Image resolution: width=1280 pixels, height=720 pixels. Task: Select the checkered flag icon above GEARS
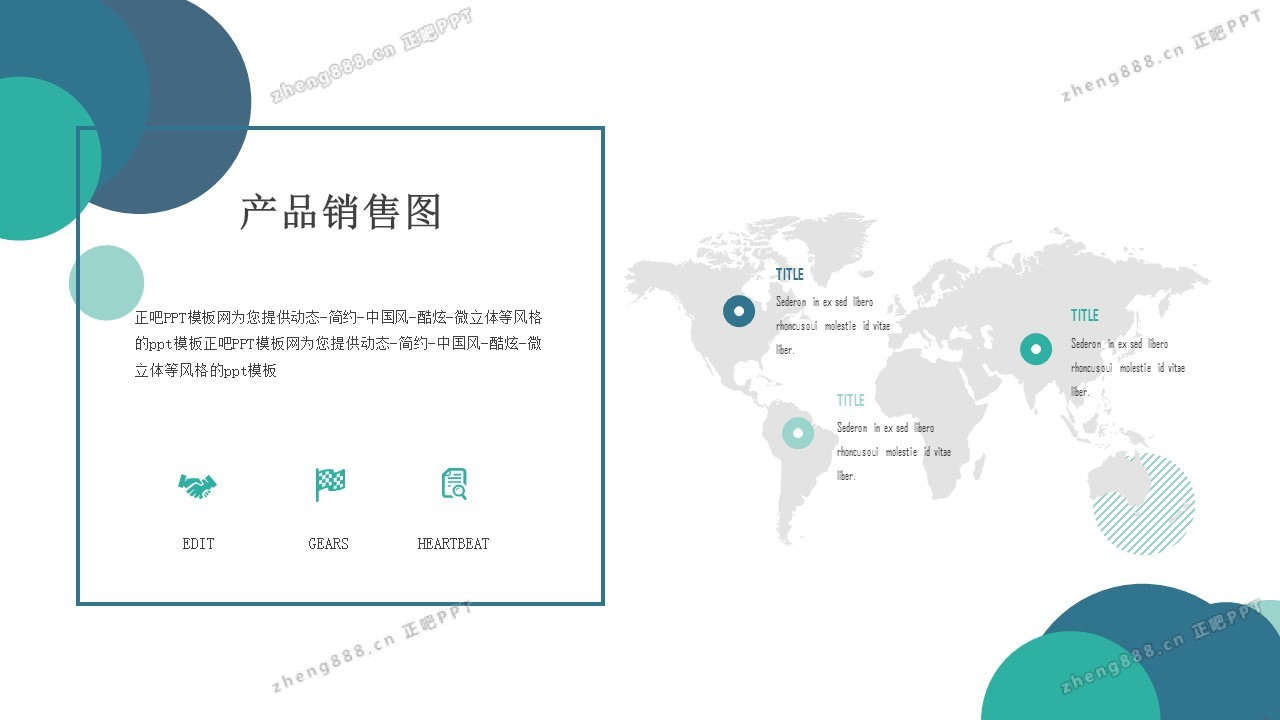coord(329,485)
